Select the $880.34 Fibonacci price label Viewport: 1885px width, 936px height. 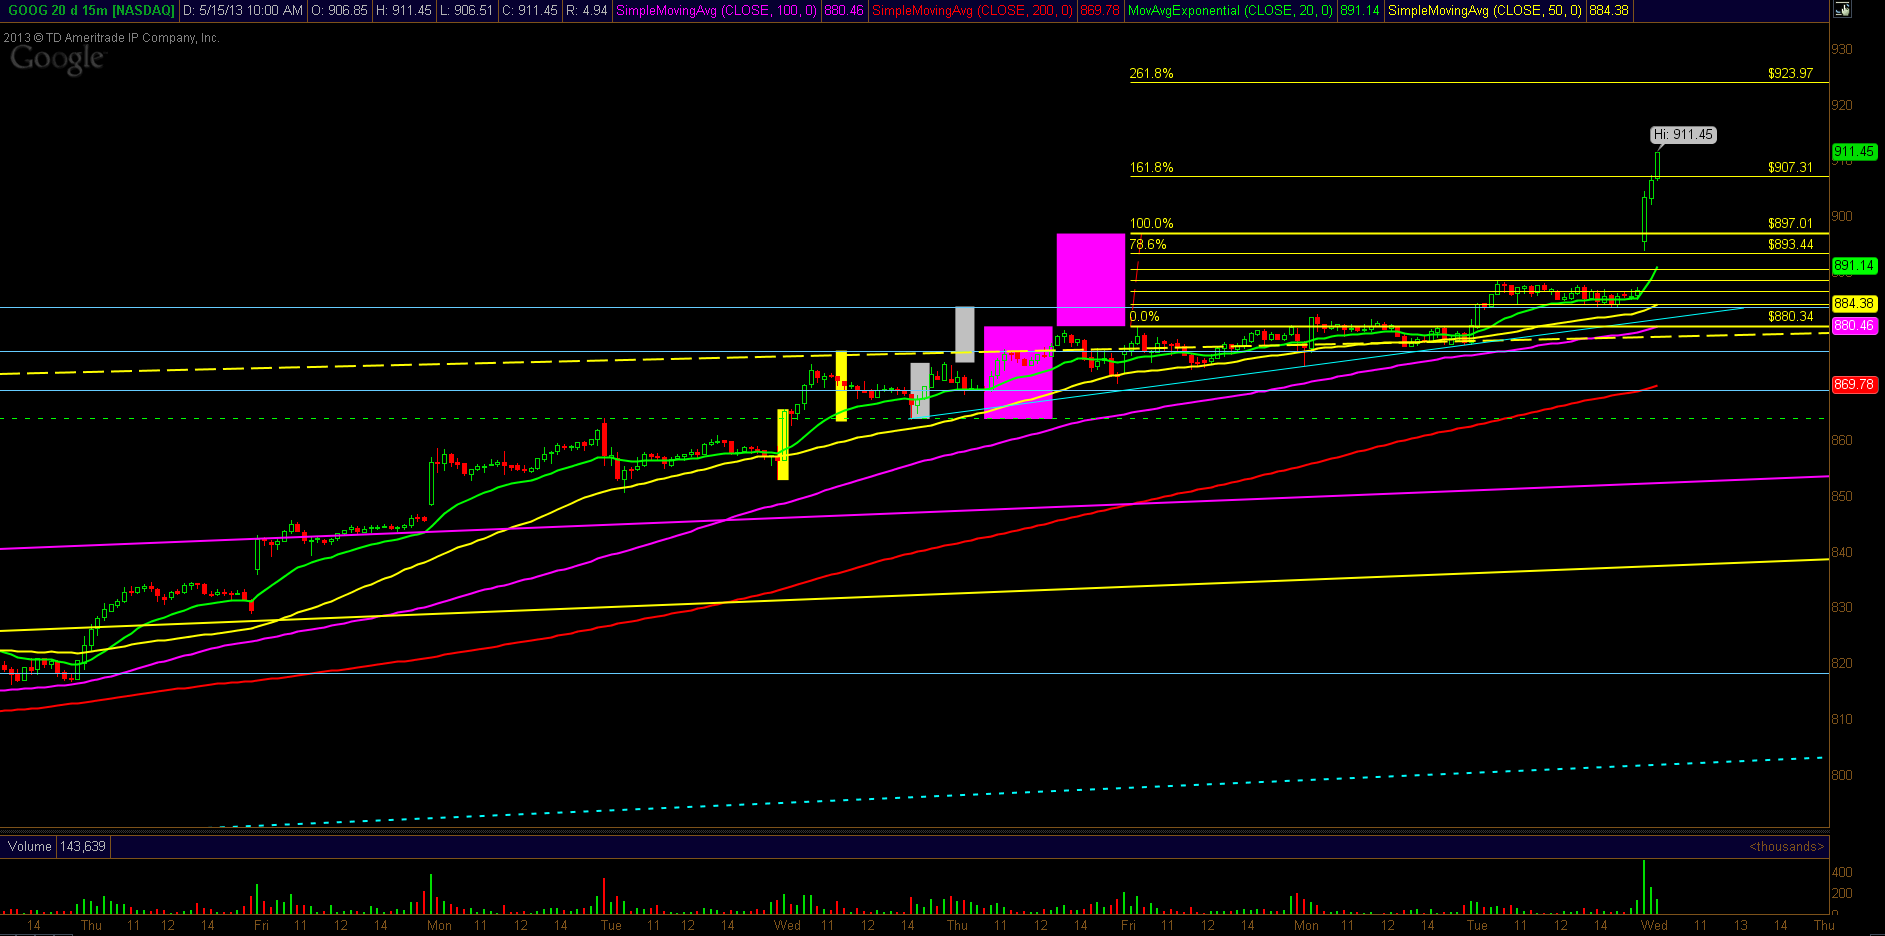(1790, 317)
